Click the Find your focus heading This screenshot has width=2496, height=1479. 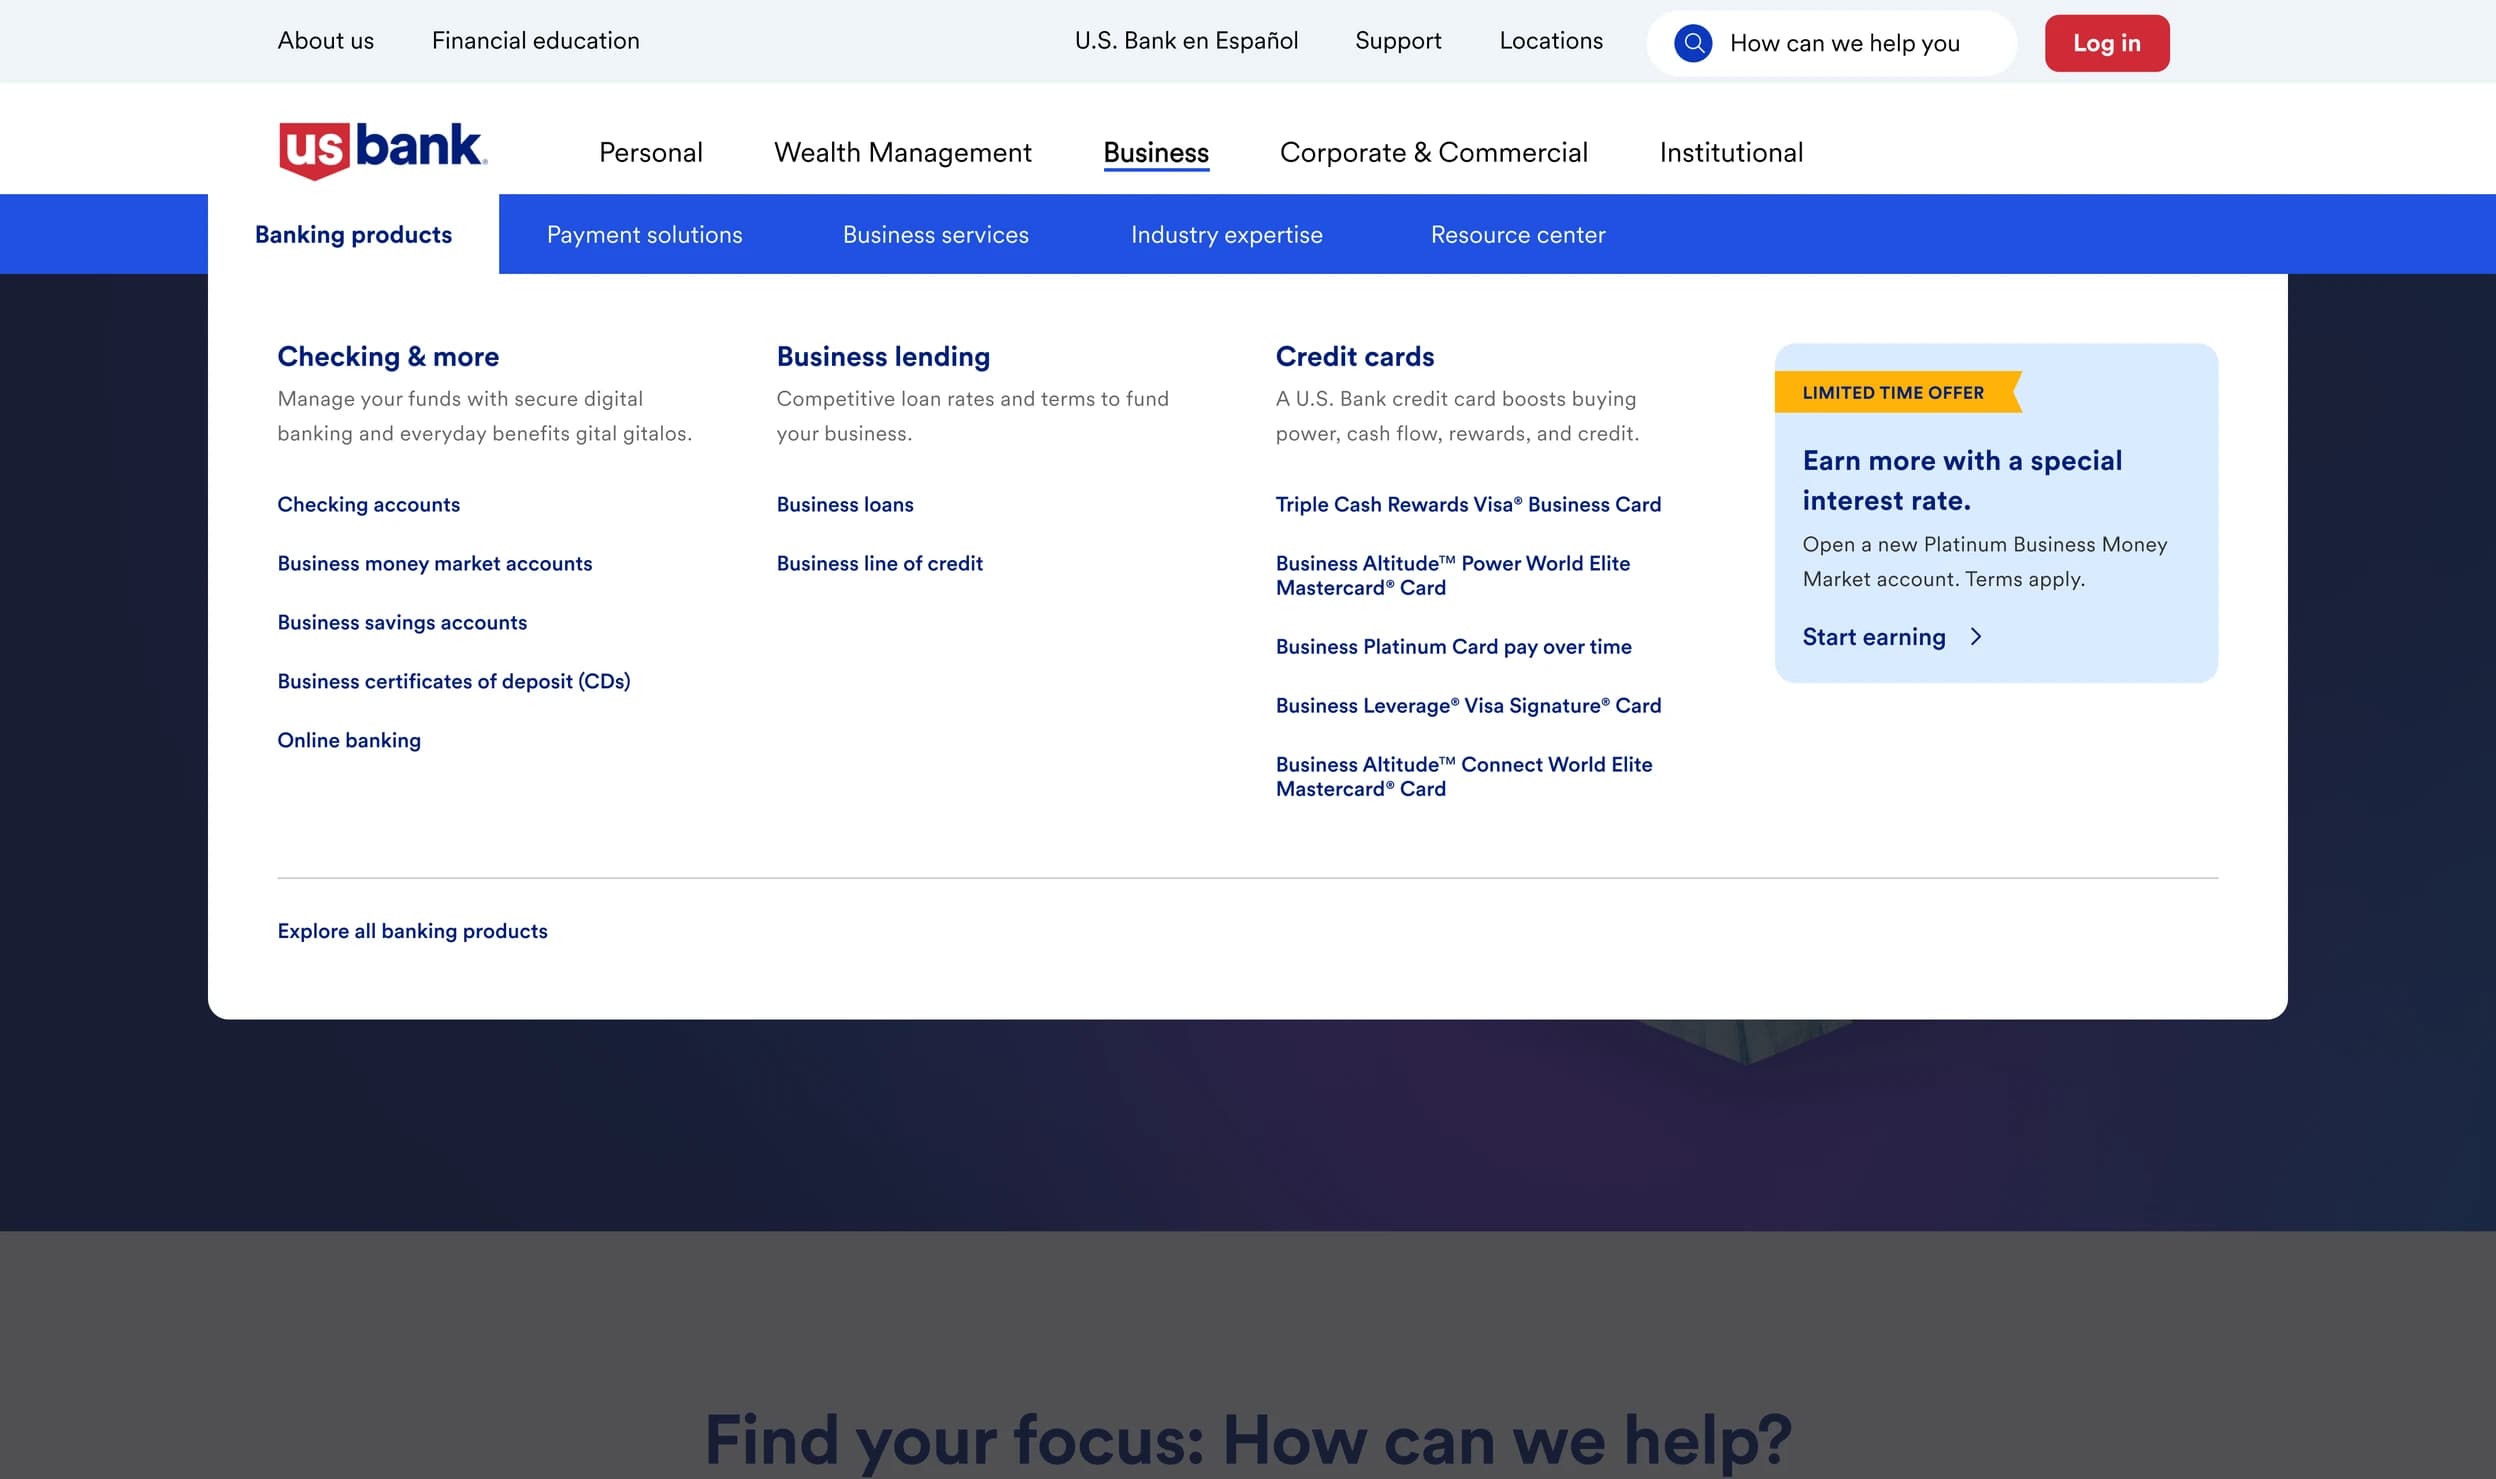pyautogui.click(x=1248, y=1439)
